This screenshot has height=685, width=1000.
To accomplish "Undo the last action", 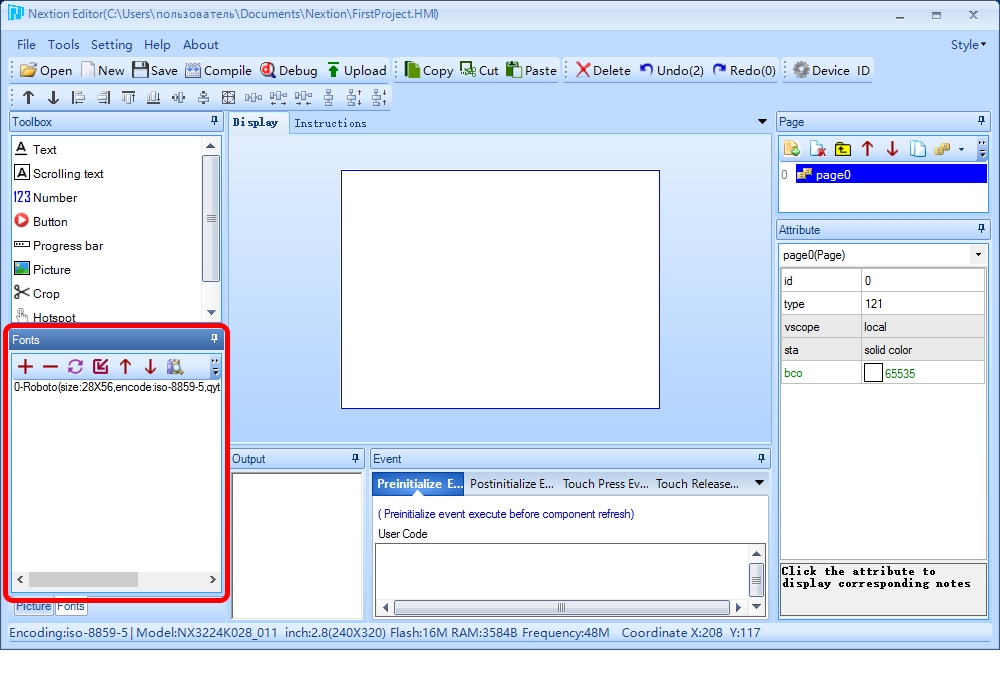I will (x=672, y=70).
